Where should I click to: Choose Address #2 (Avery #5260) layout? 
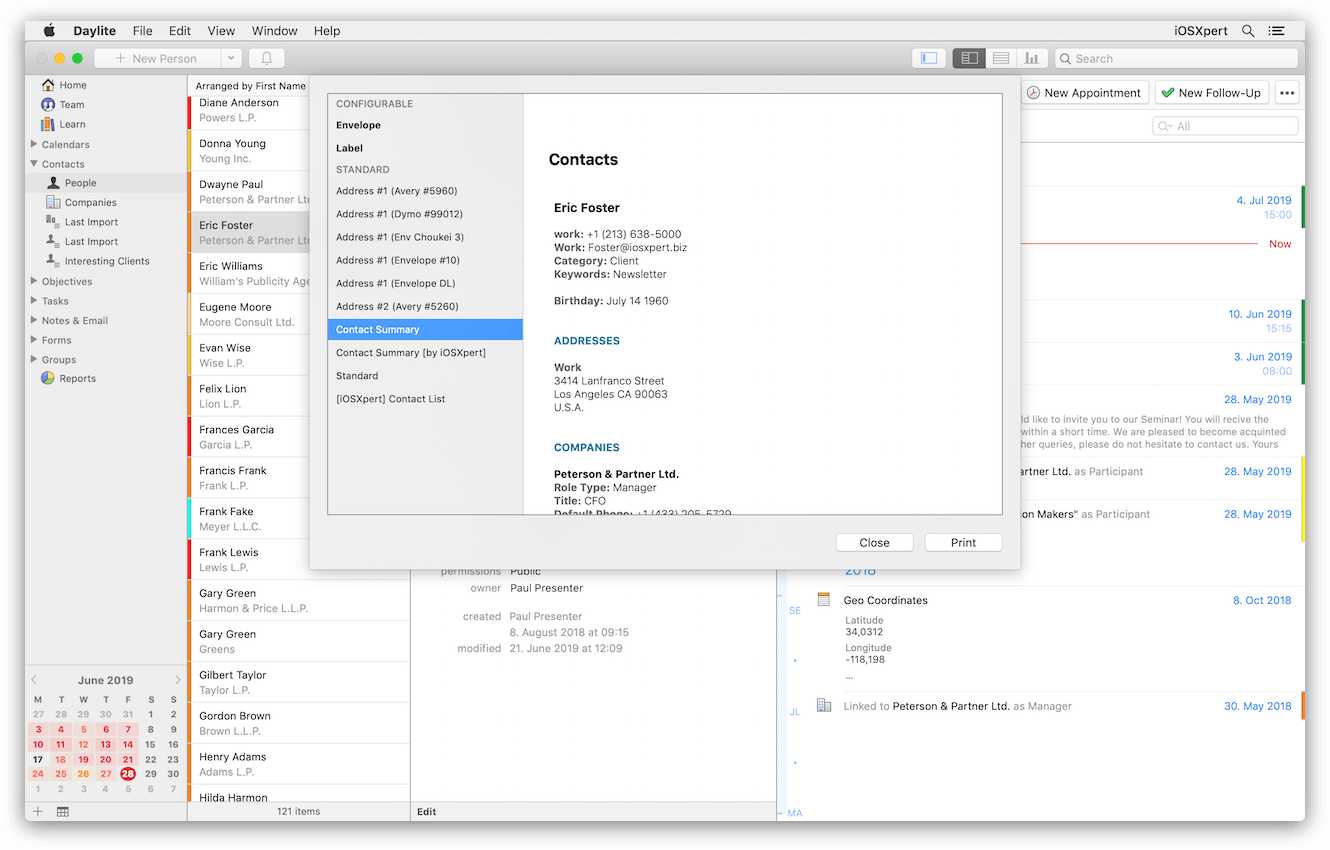tap(425, 306)
